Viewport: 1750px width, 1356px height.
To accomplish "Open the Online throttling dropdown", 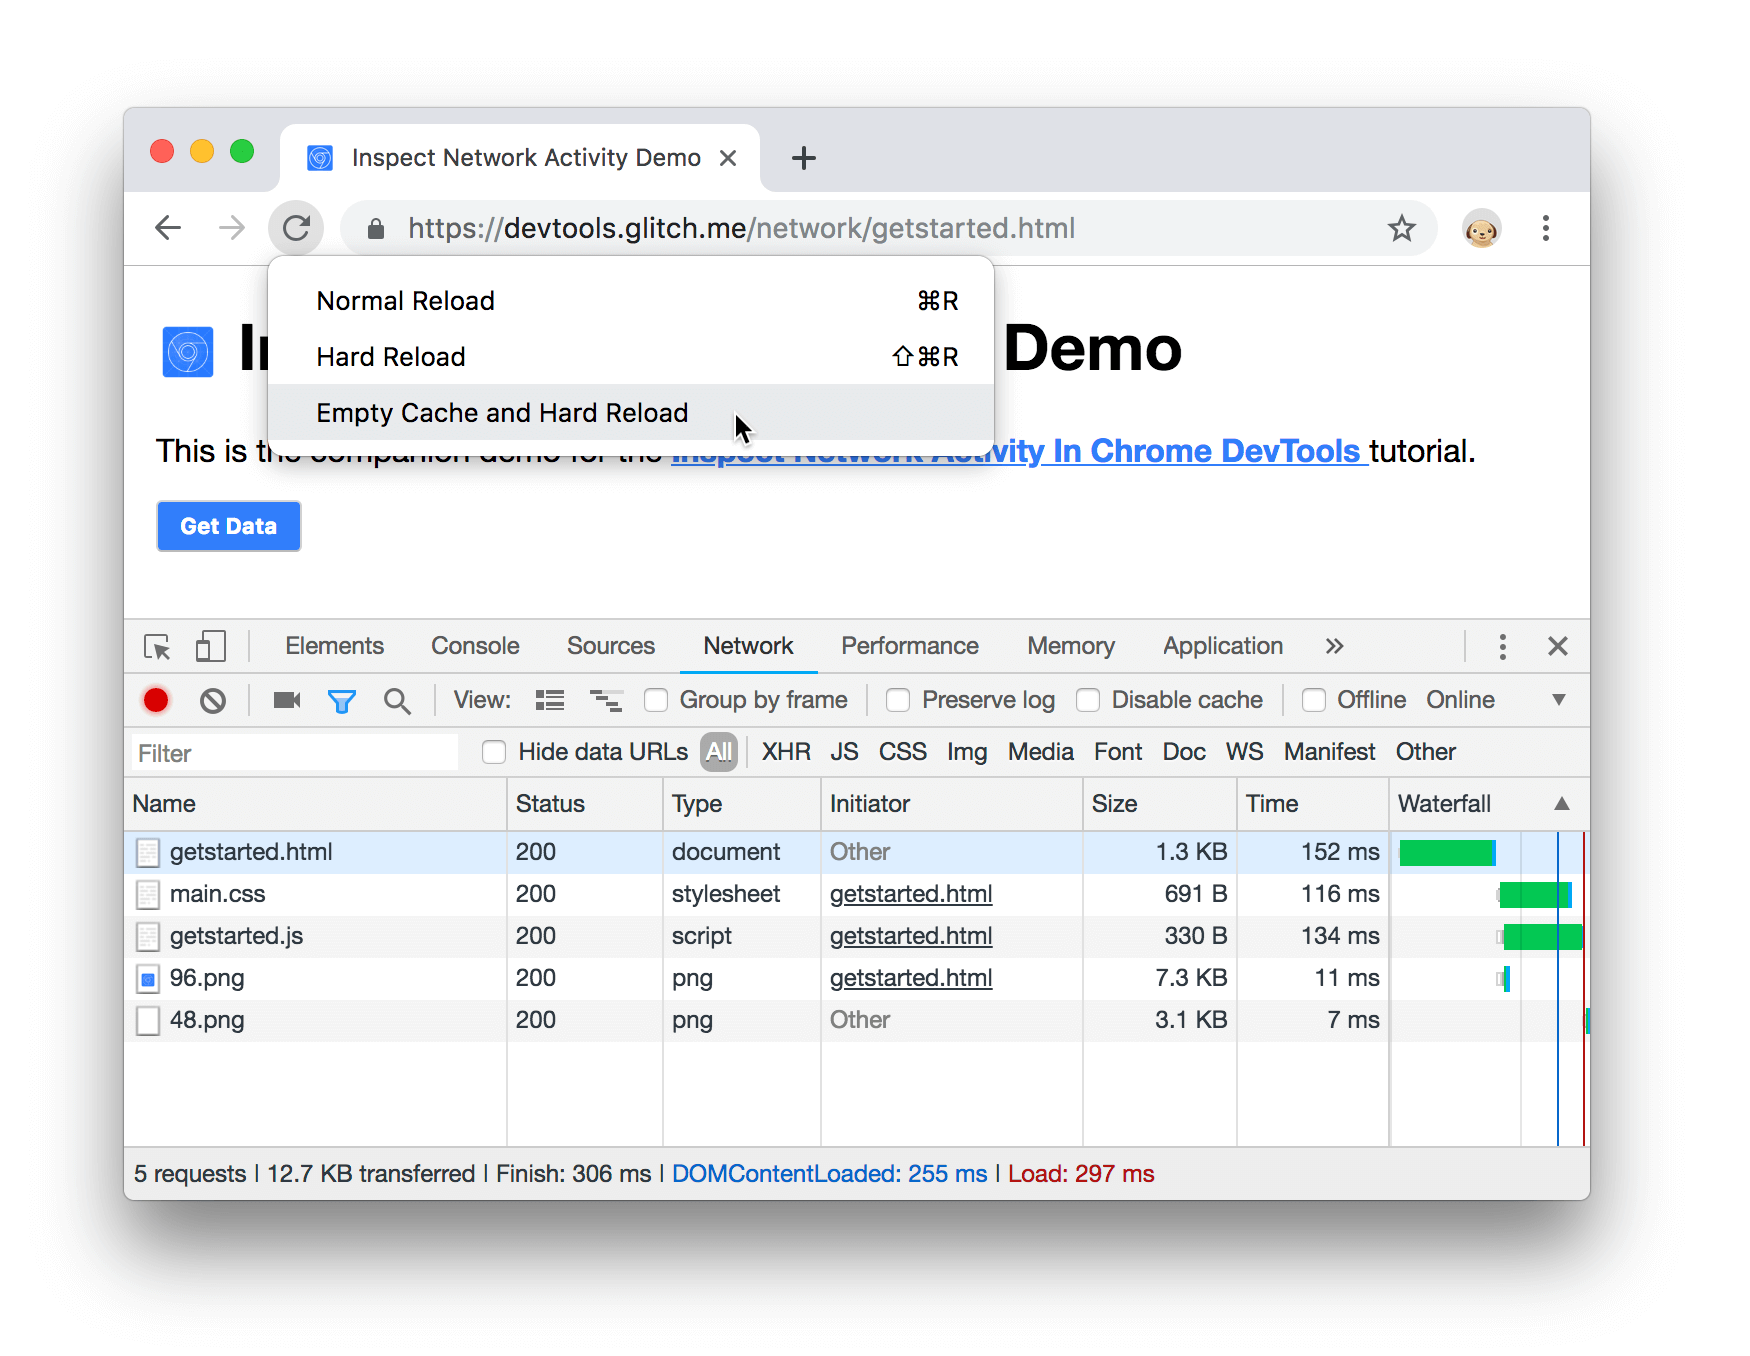I will [x=1495, y=700].
